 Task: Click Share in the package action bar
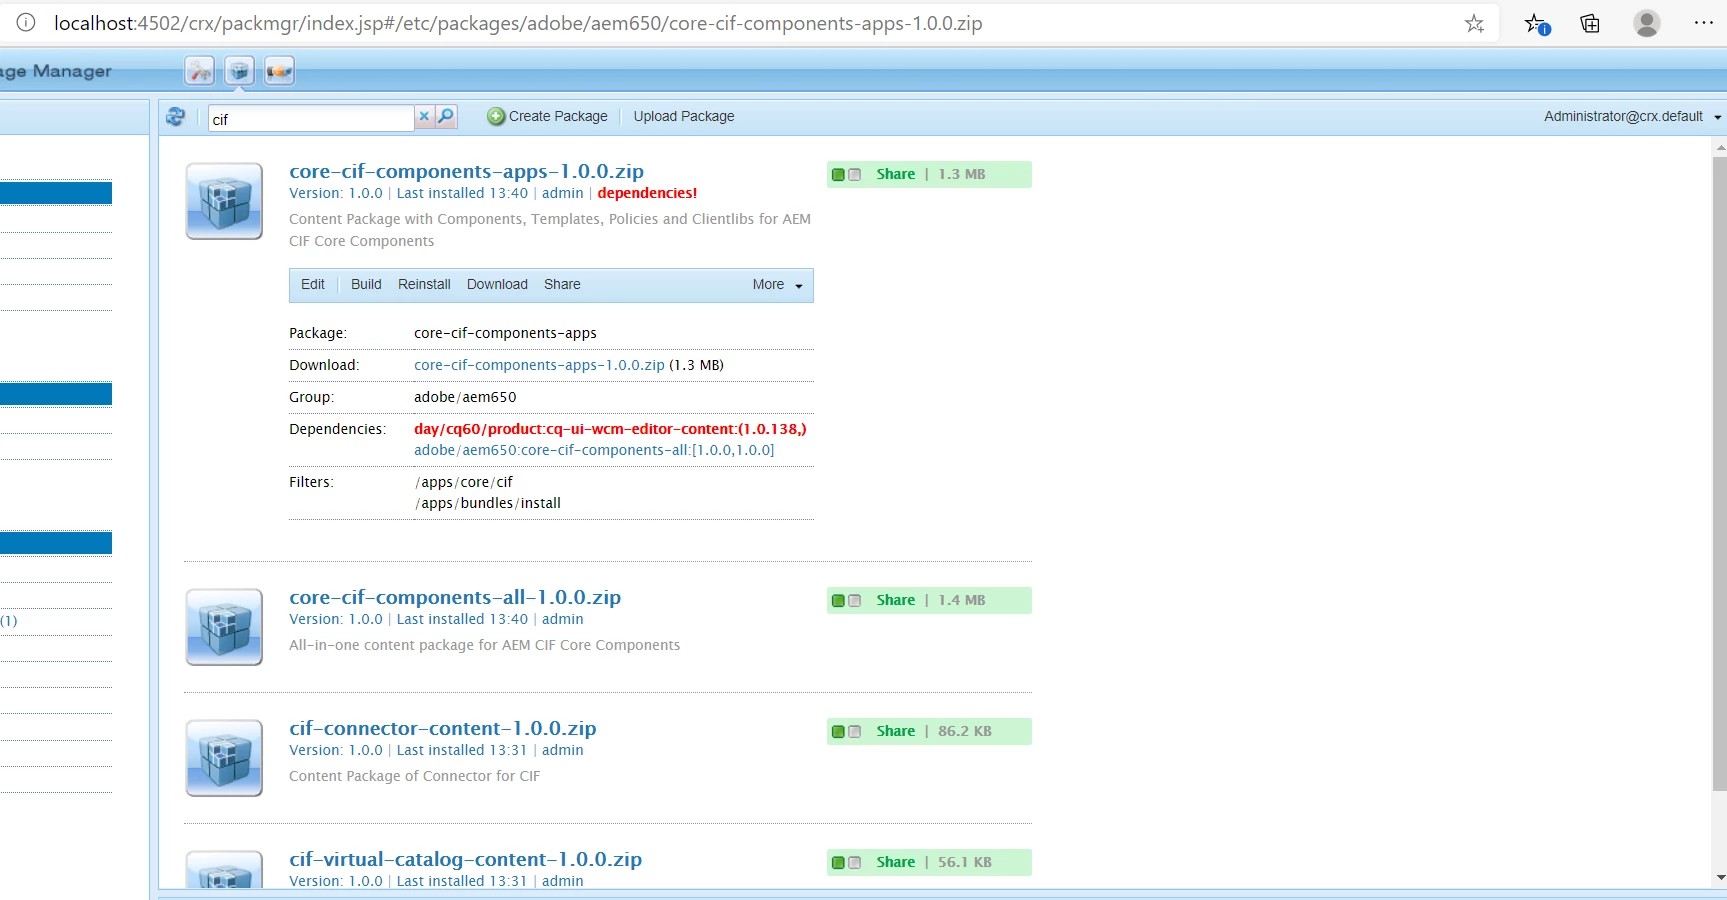562,285
